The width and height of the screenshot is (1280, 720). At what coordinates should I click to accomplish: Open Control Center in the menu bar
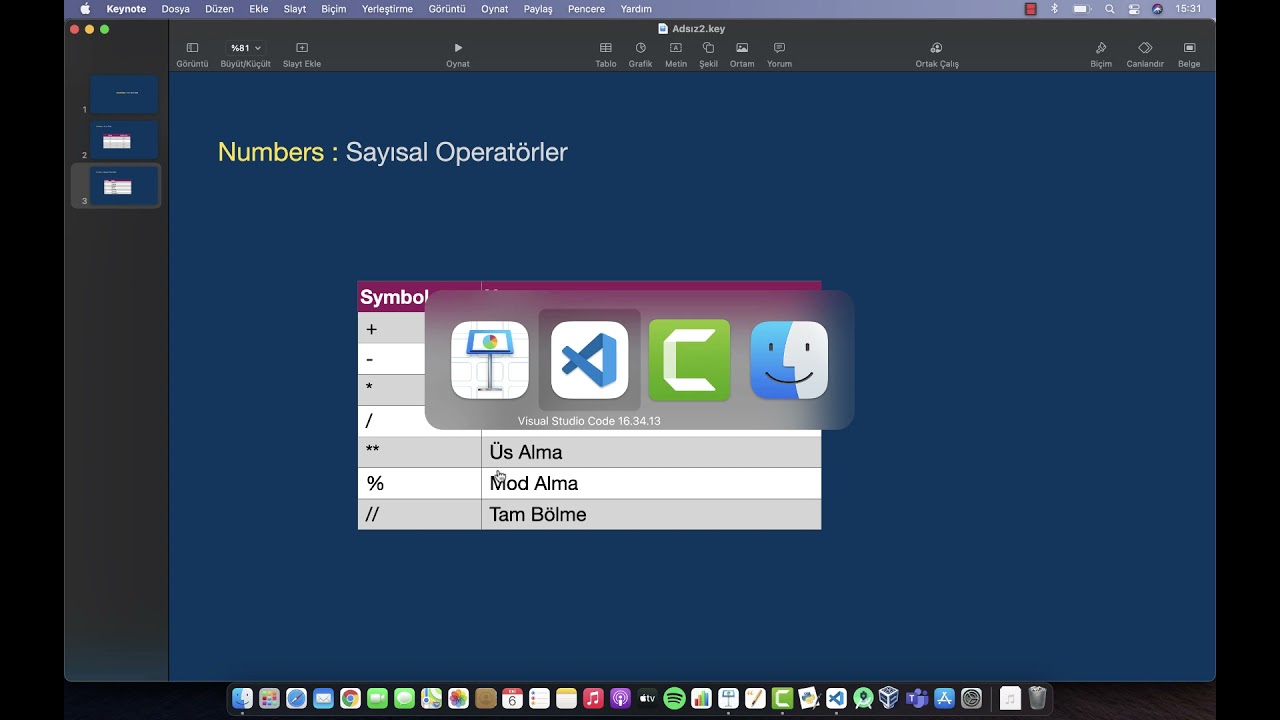pyautogui.click(x=1134, y=9)
